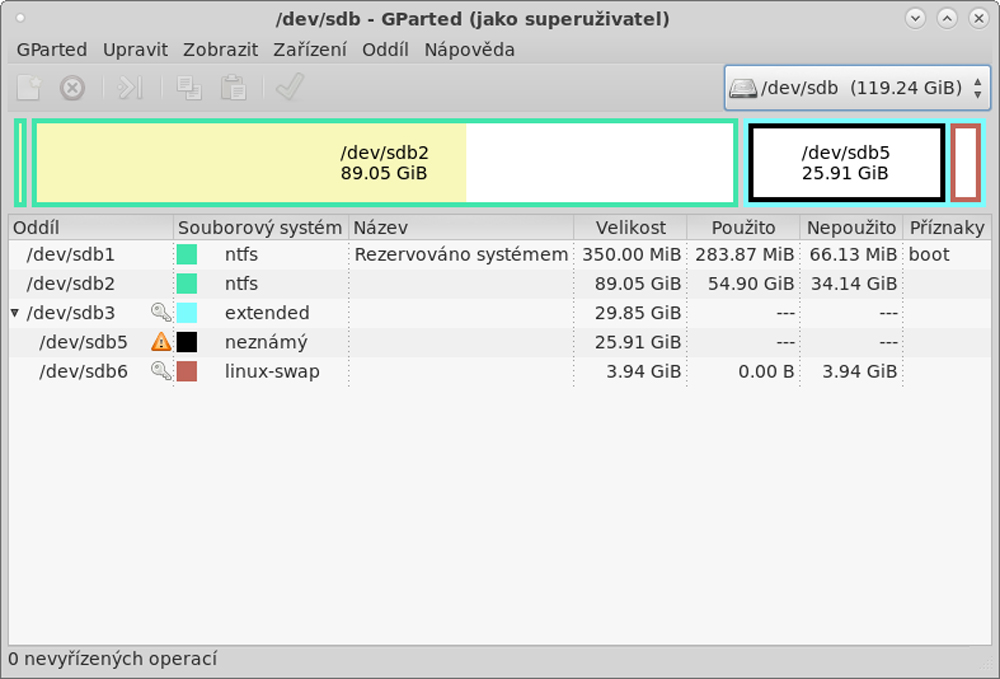The image size is (1000, 679).
Task: Click the cyan extended swatch of /dev/sdb3
Action: tap(187, 313)
